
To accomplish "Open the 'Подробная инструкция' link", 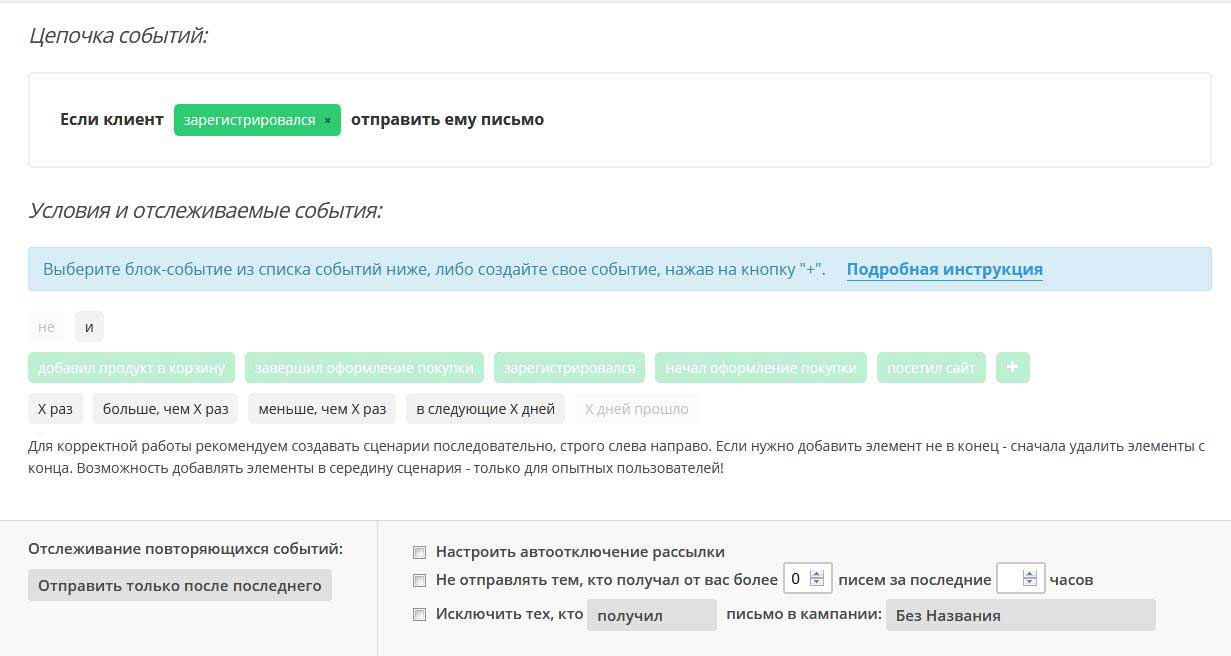I will tap(944, 269).
